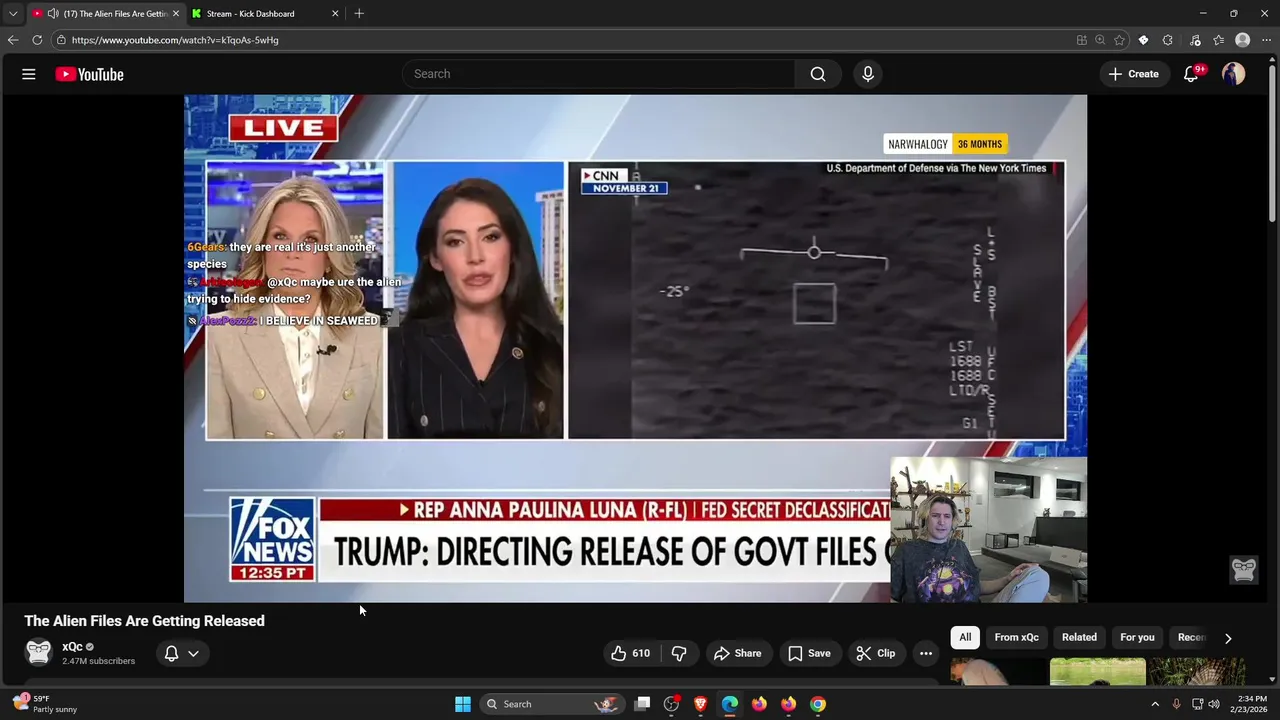Open the browser profile icon
The width and height of the screenshot is (1280, 720).
(x=1243, y=40)
